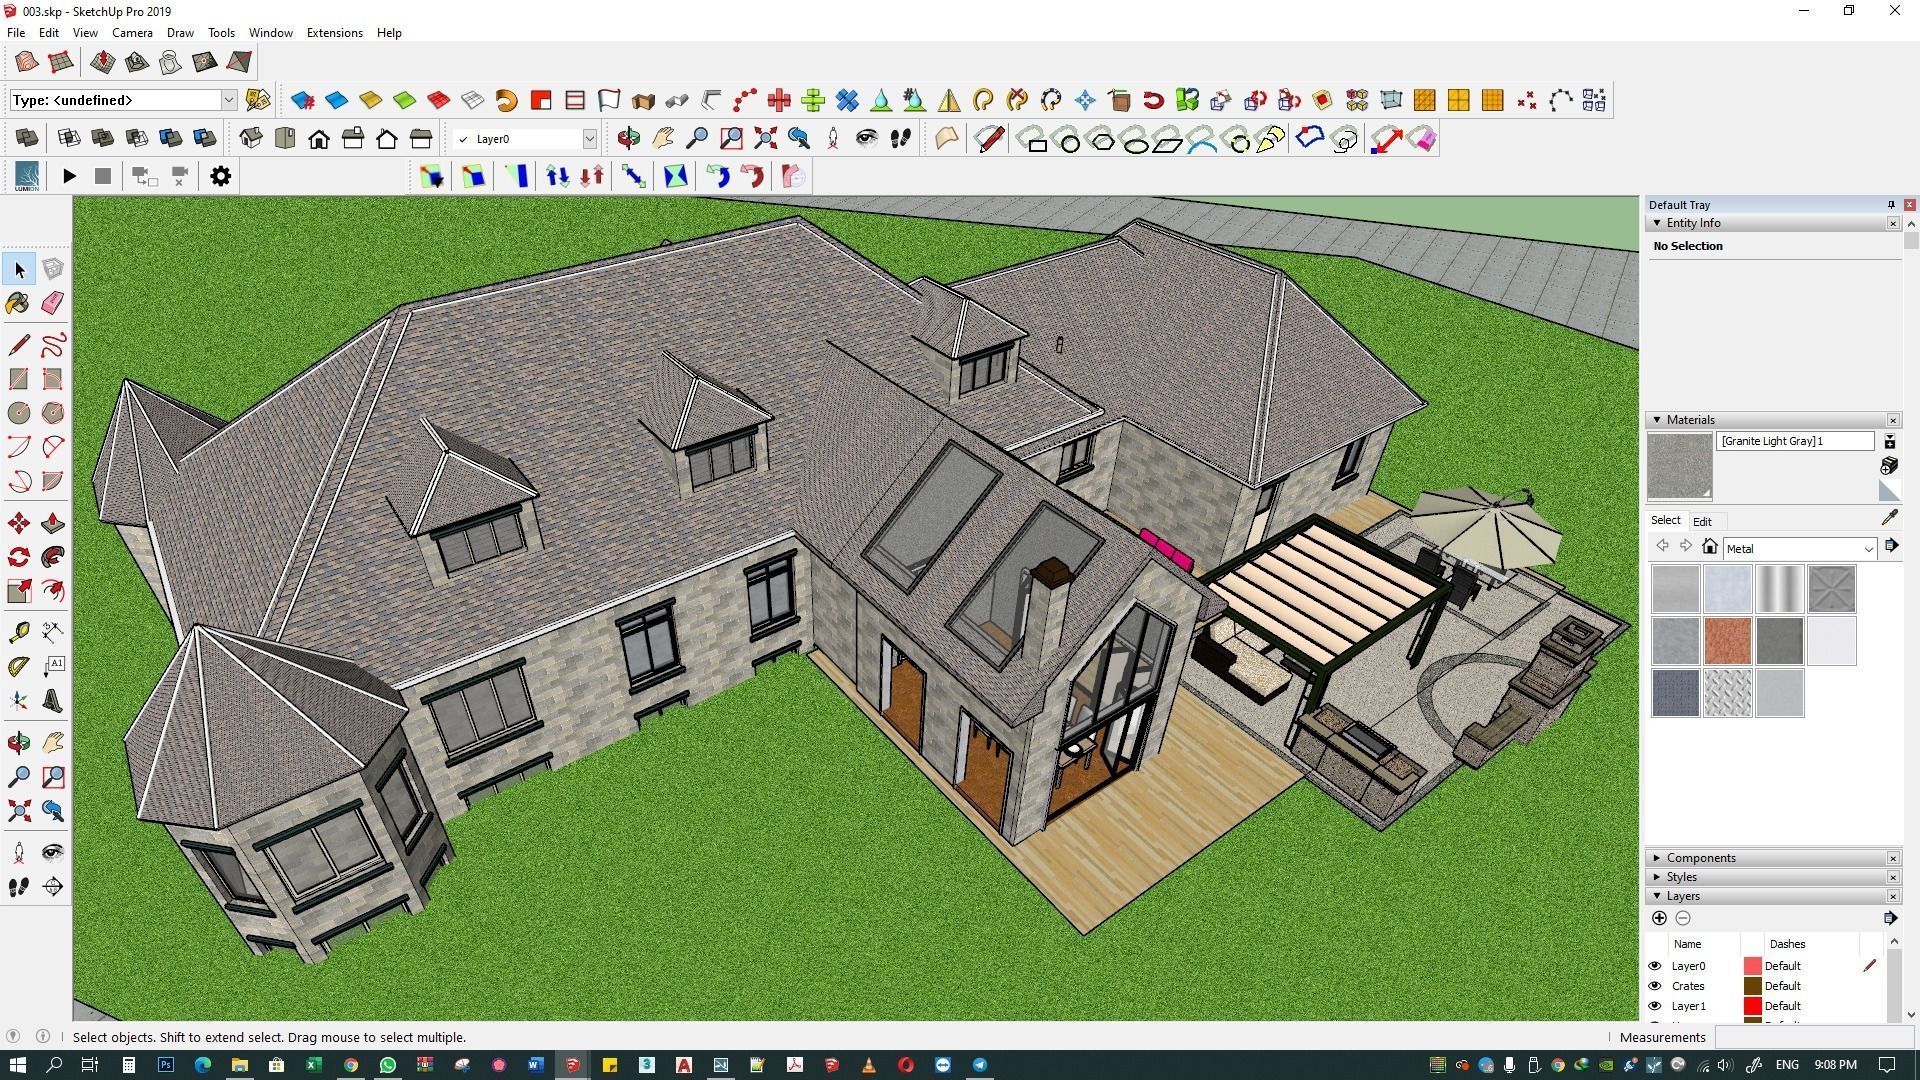Activate the Follow Me tool
Screen dimensions: 1920x1080
53,557
